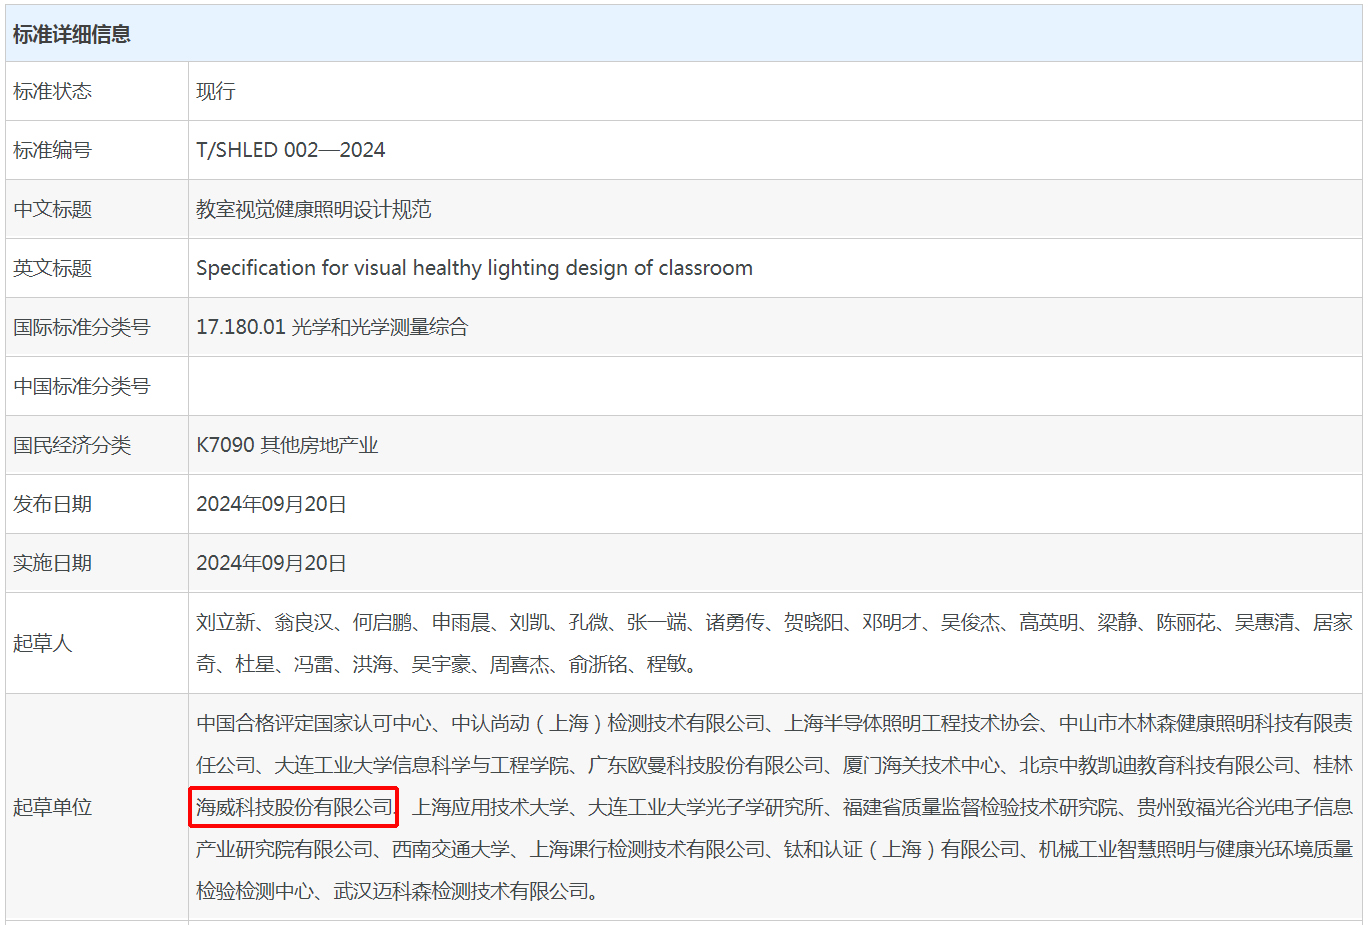Viewport: 1368px width, 925px height.
Task: Click value 17.180.01 光学和光学测量综合
Action: coord(332,327)
